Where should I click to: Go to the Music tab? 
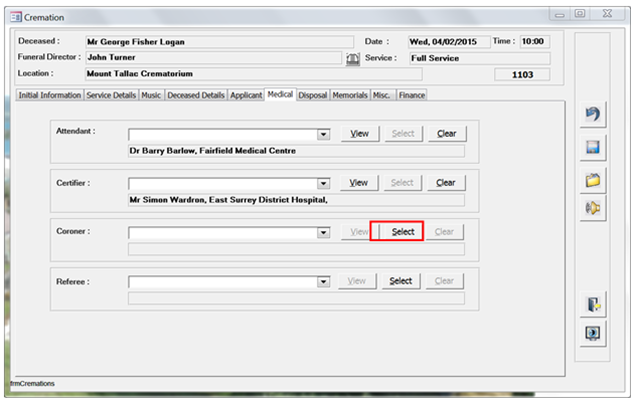click(151, 95)
